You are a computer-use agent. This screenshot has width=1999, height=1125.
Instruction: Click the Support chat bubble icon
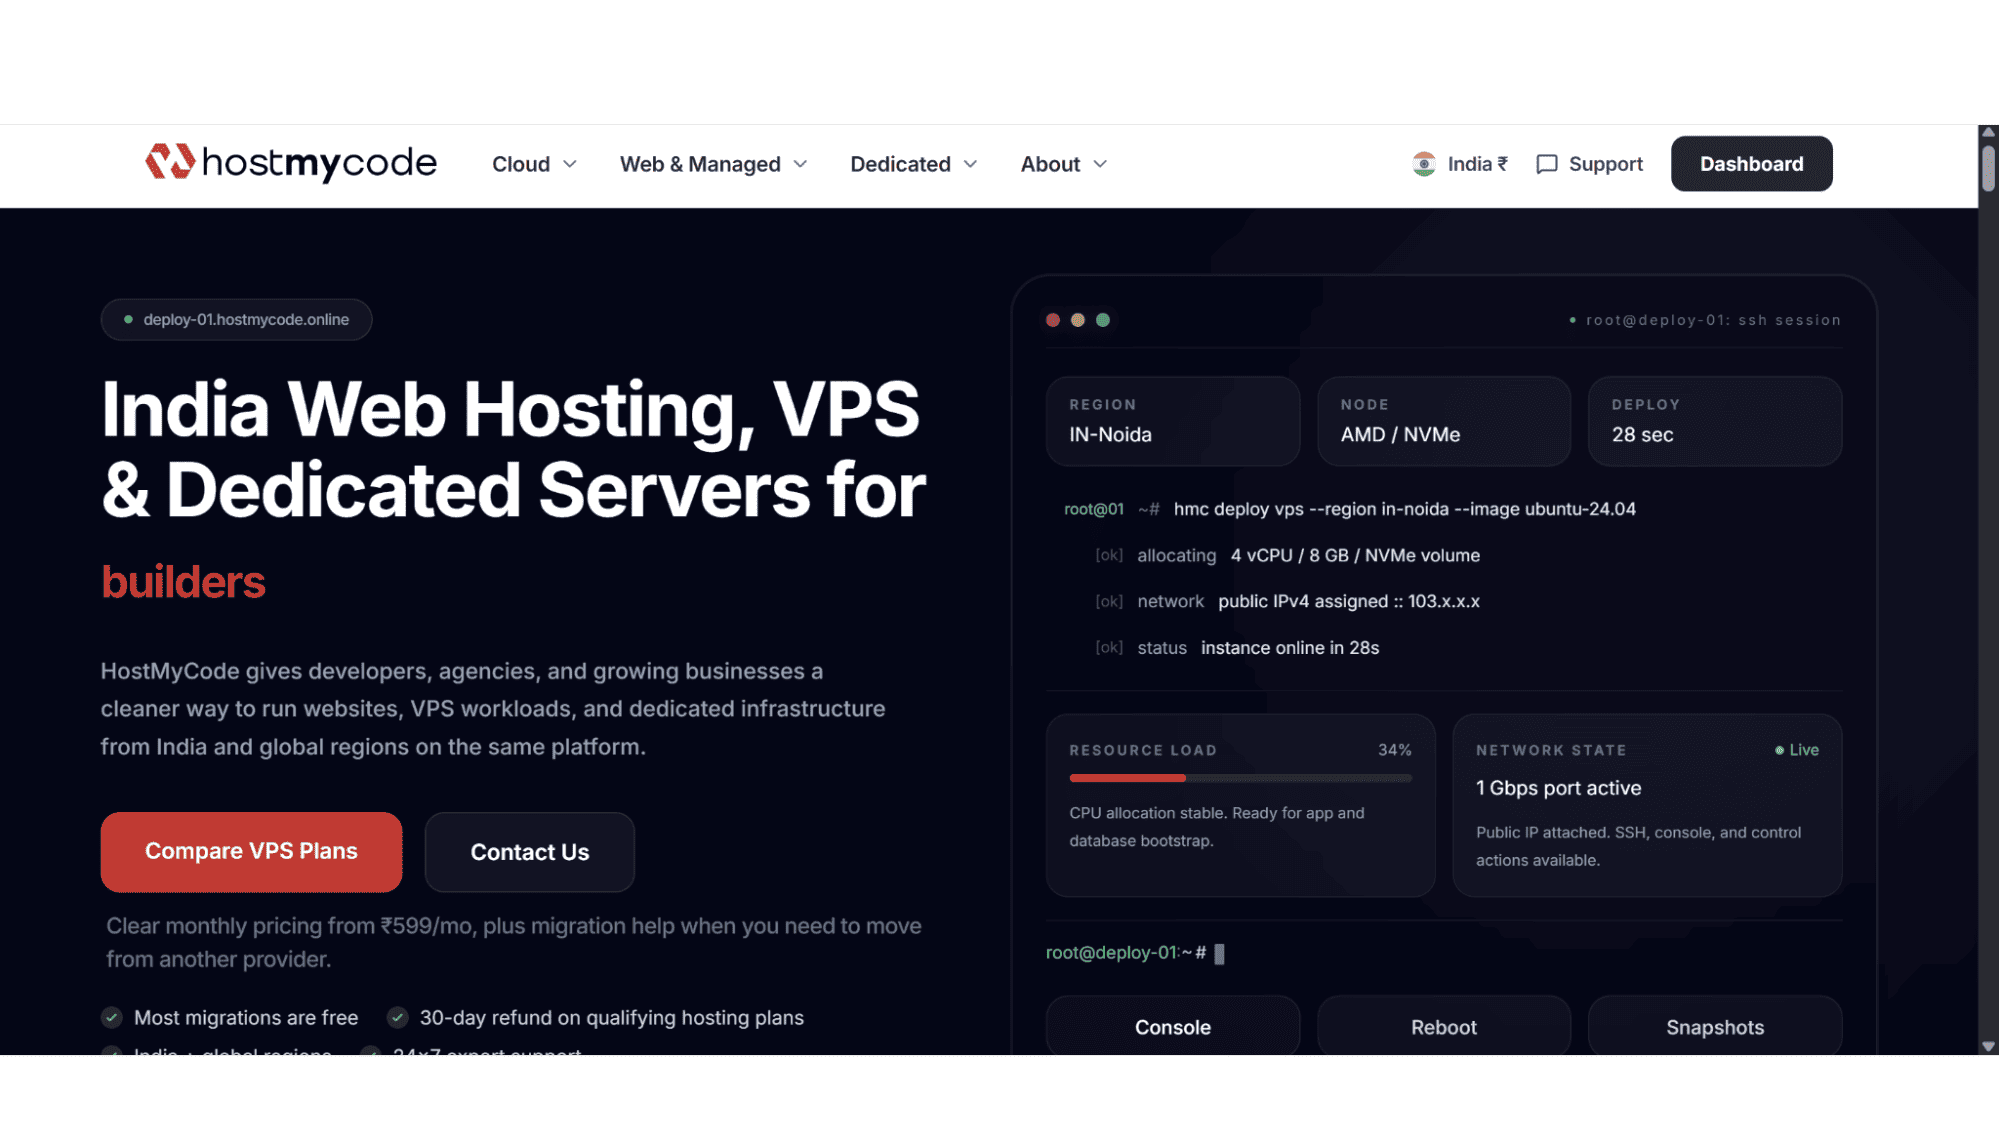tap(1546, 164)
